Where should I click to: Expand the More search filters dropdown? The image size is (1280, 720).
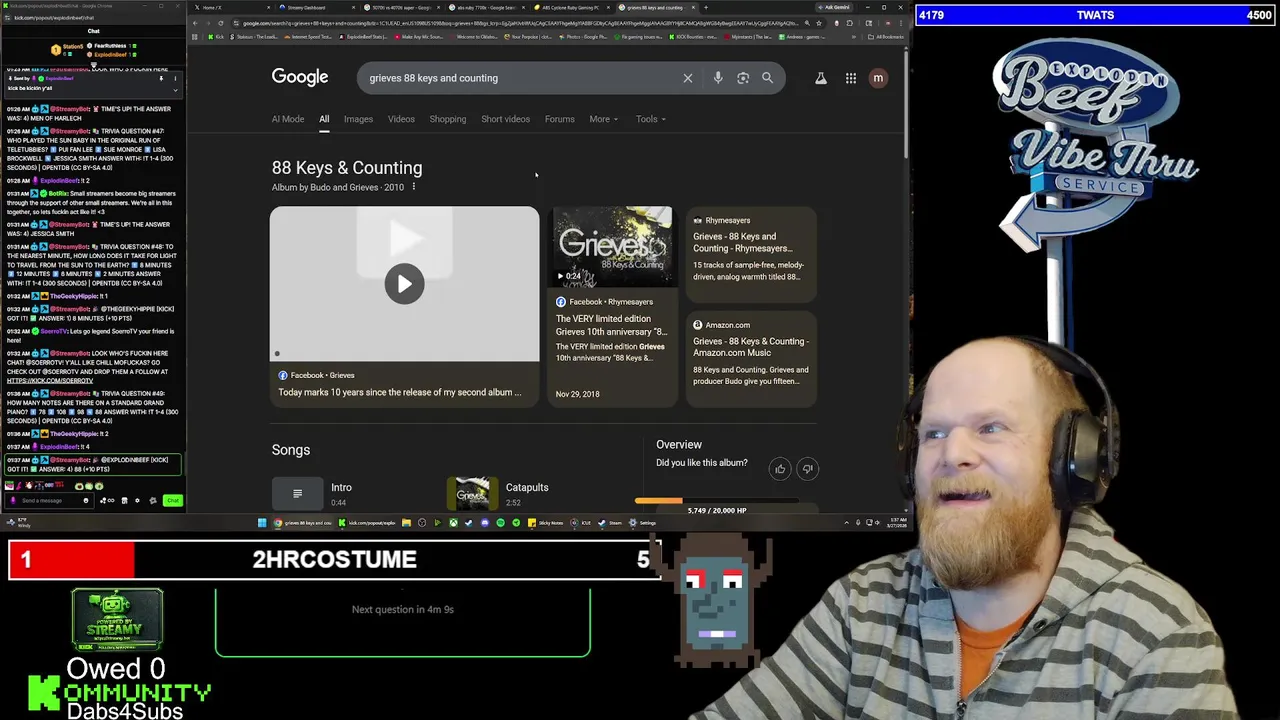tap(603, 119)
